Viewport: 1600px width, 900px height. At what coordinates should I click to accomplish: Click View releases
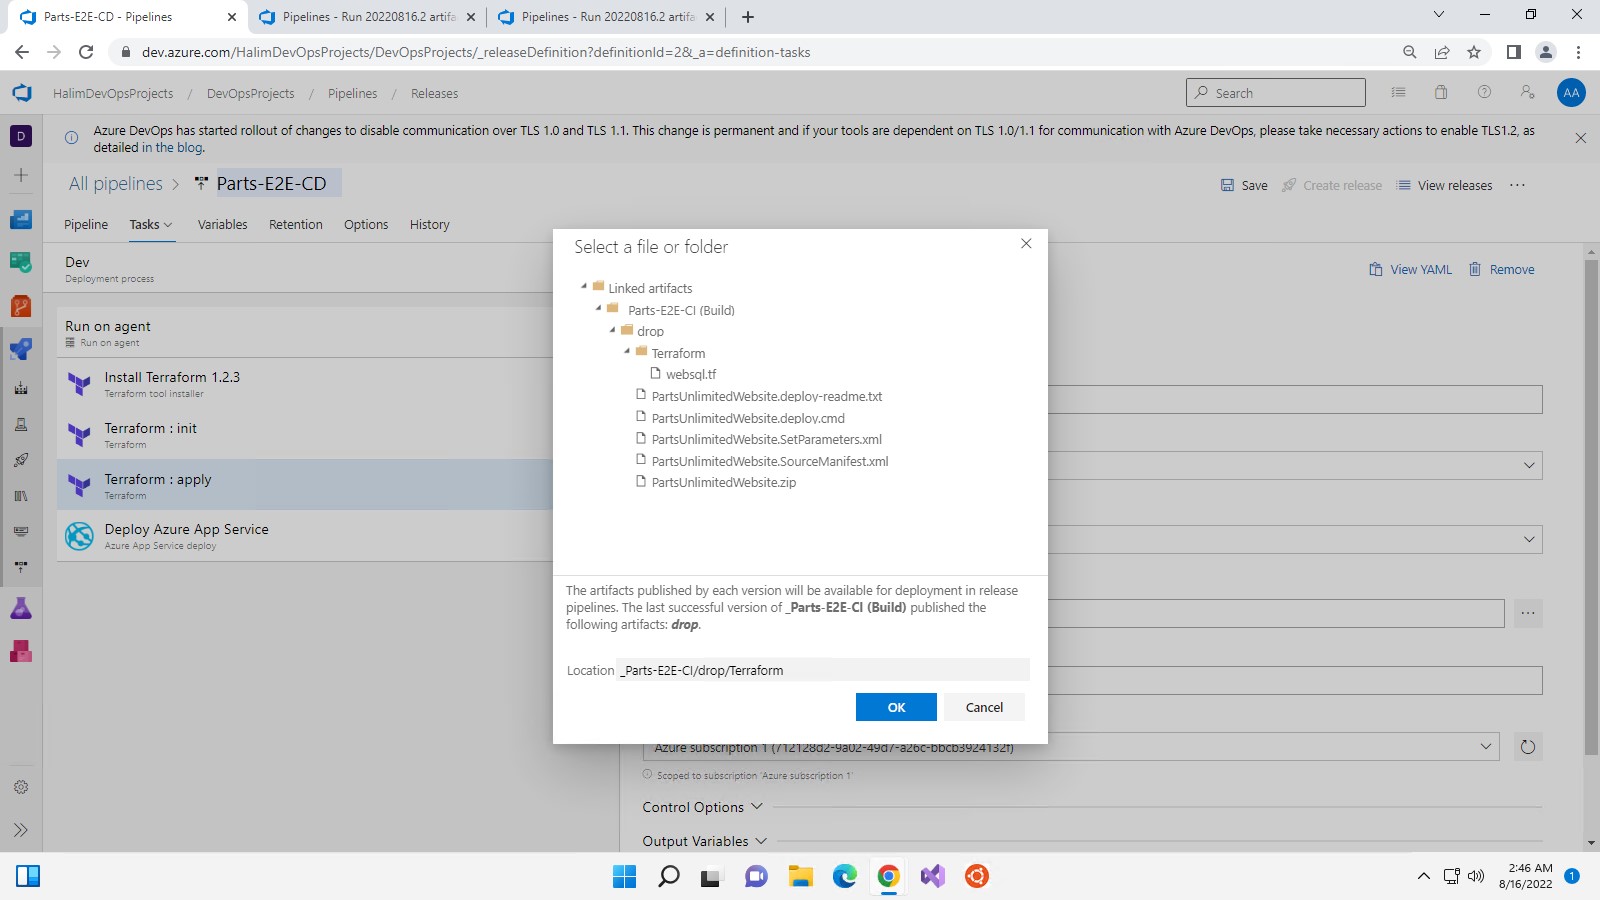(x=1444, y=185)
